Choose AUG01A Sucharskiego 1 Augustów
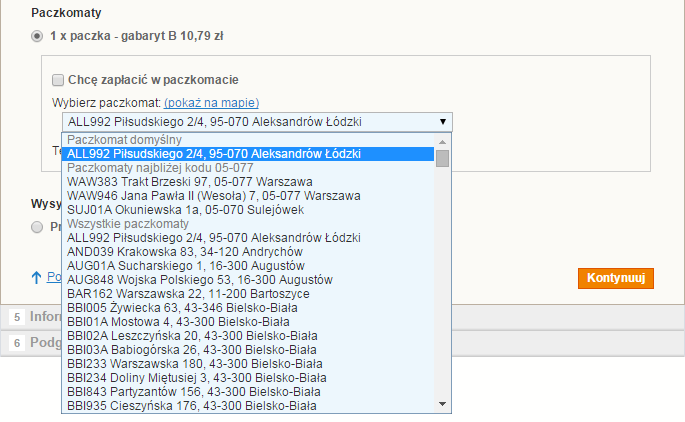 tap(248, 266)
